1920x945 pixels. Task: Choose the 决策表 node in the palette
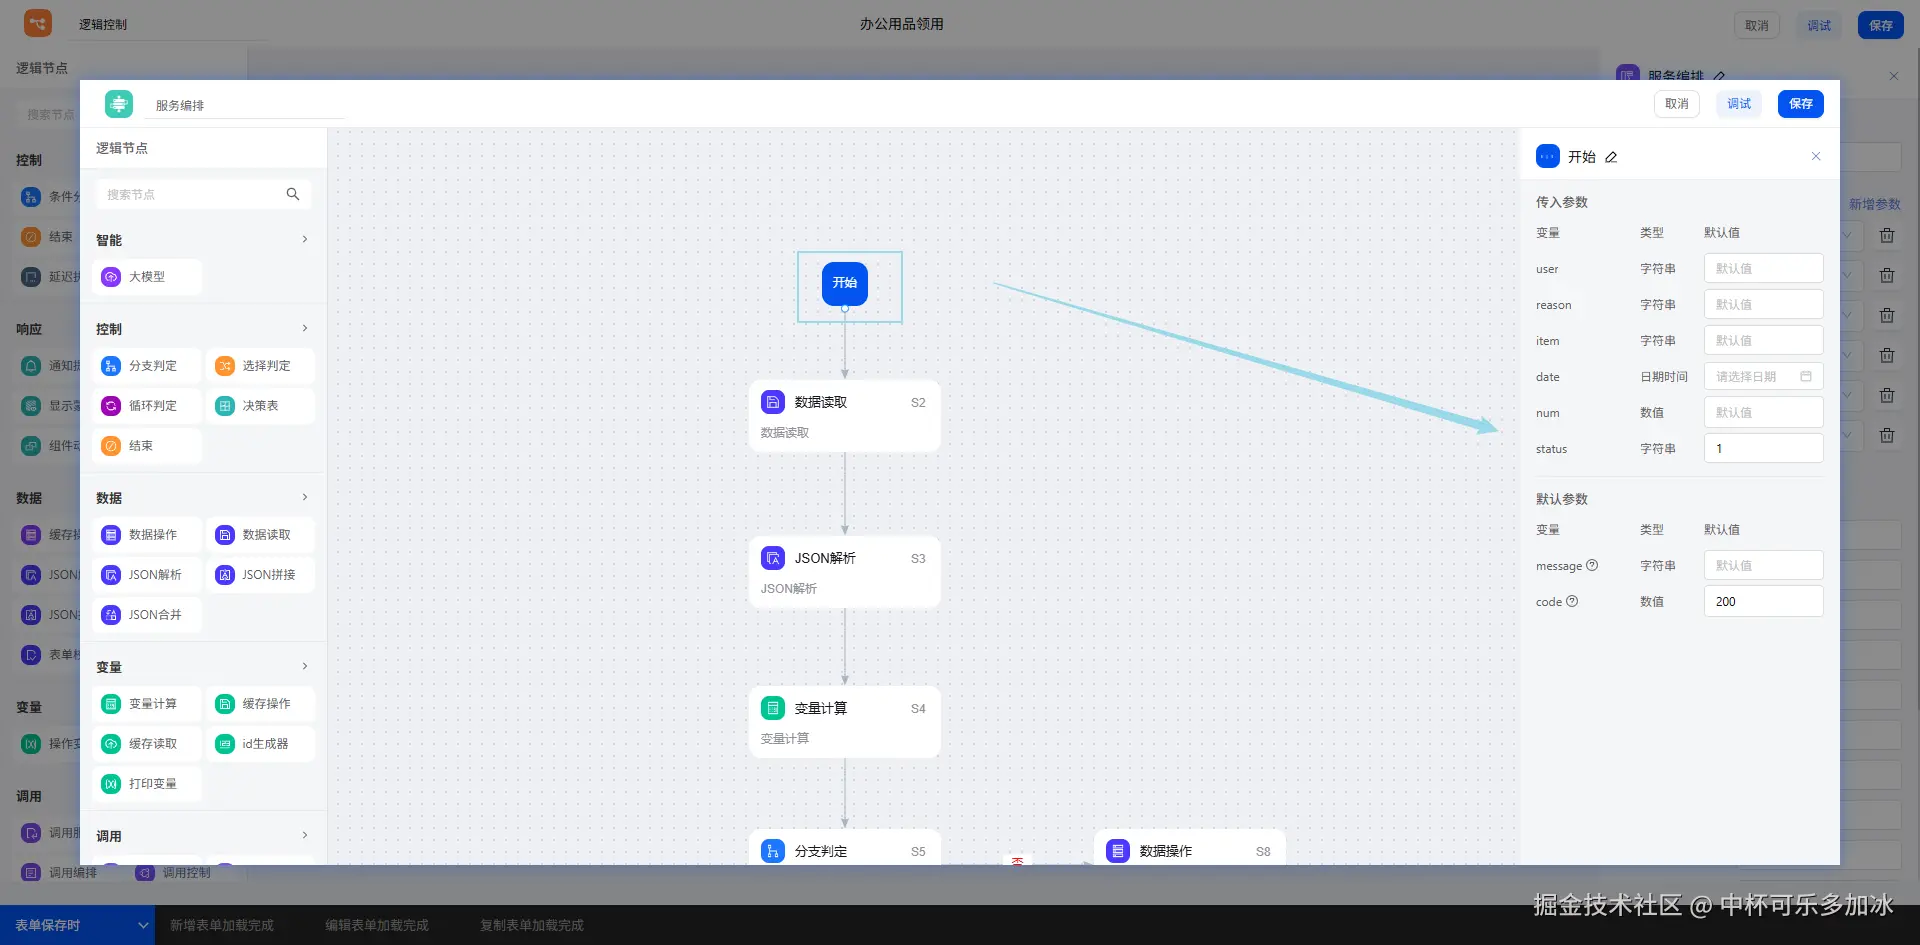tap(261, 406)
